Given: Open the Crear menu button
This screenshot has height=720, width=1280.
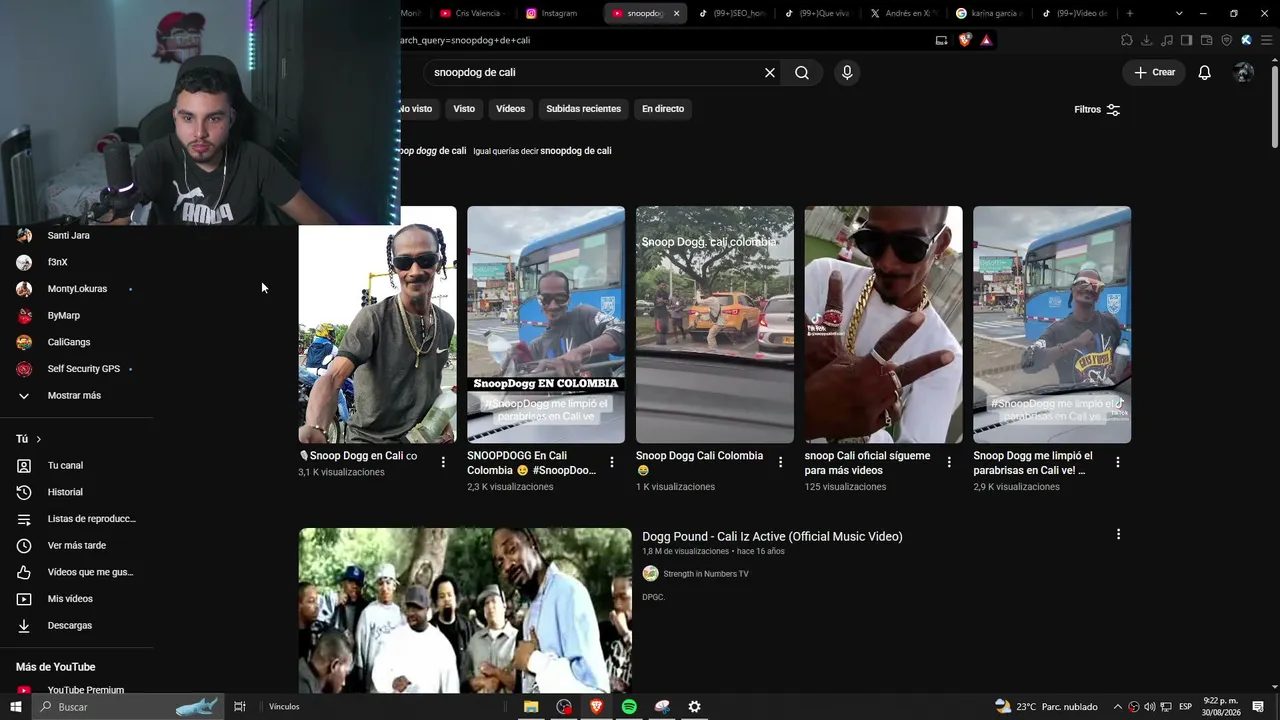Looking at the screenshot, I should 1154,72.
